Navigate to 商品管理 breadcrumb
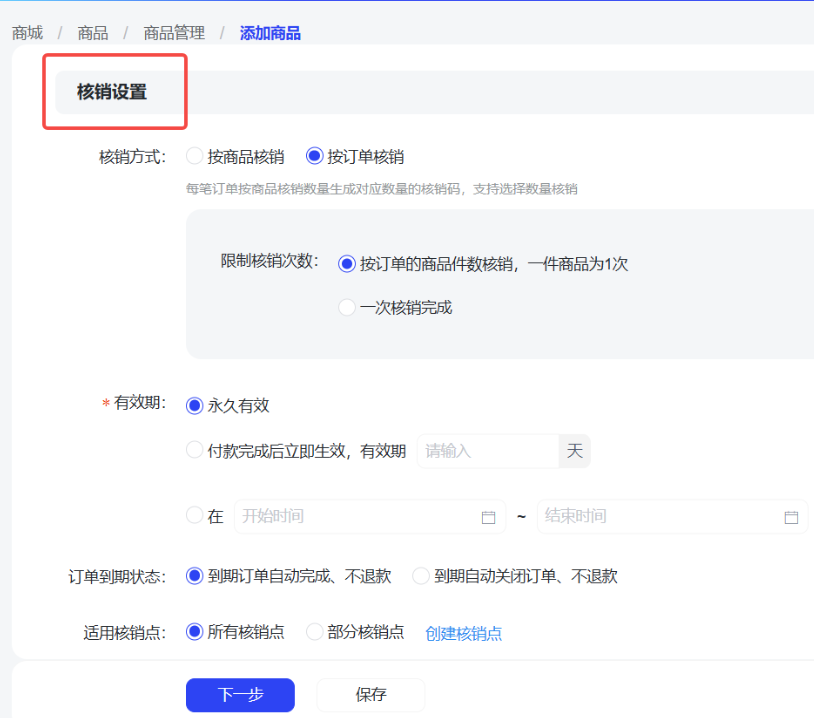 (x=174, y=33)
